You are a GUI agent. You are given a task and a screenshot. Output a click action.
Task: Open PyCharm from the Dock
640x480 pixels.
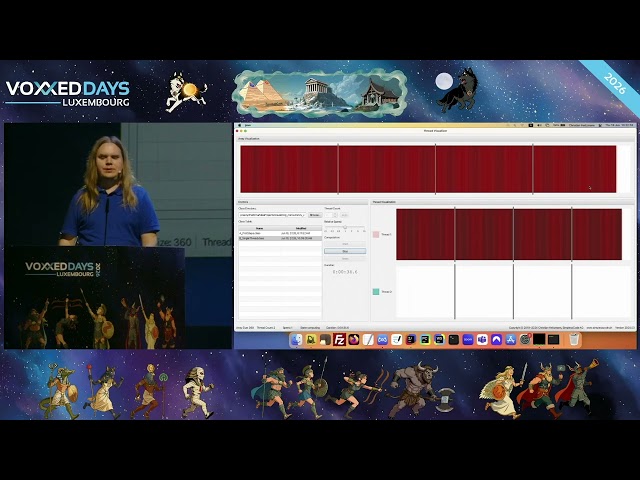(425, 340)
